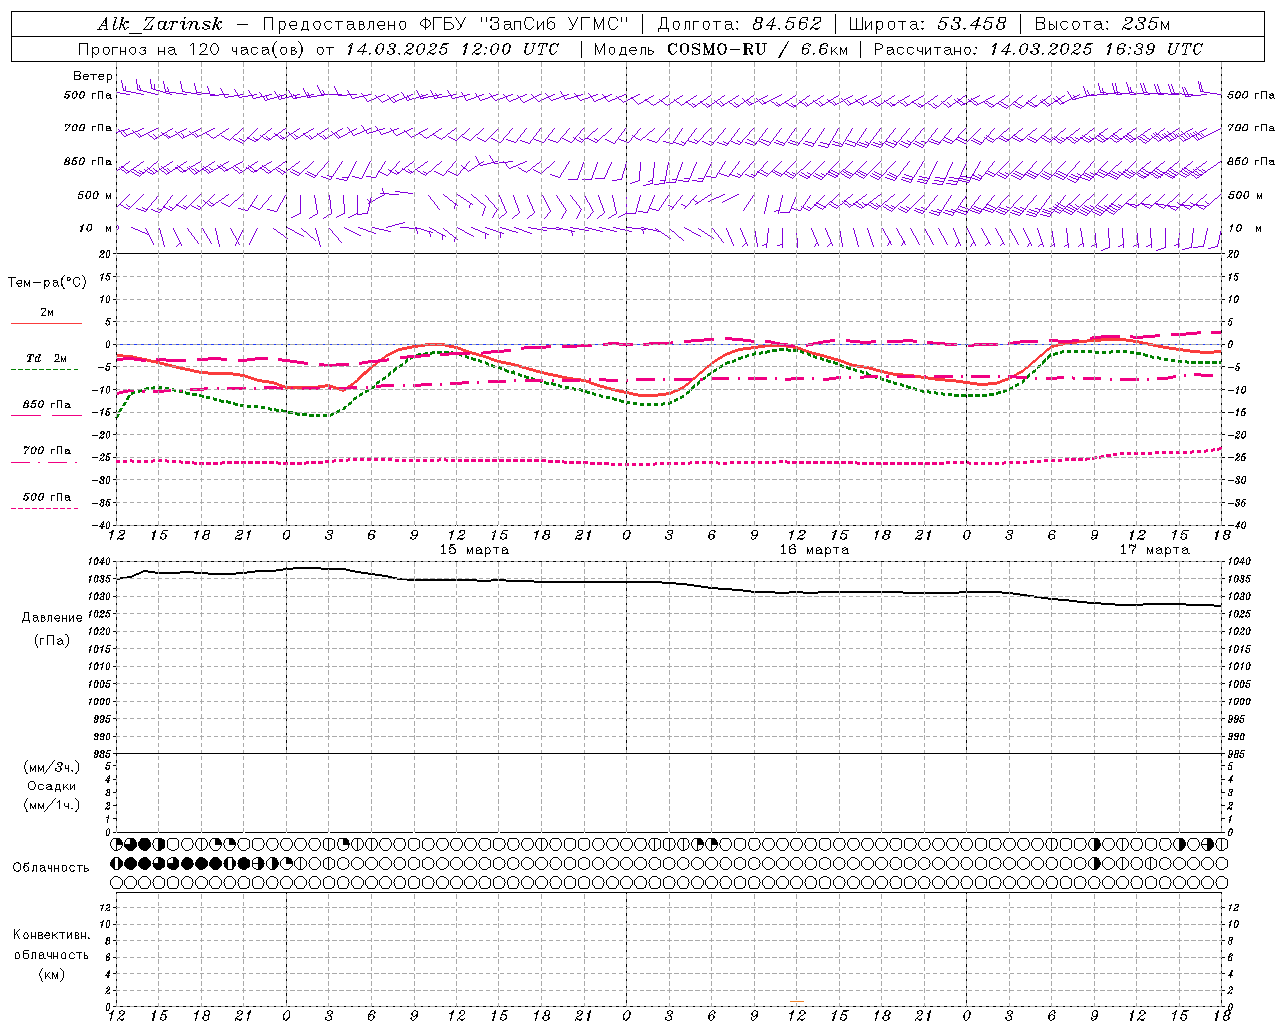The height and width of the screenshot is (1024, 1280).
Task: Click the station name "Alk_Zarinsk" in the header
Action: (159, 24)
